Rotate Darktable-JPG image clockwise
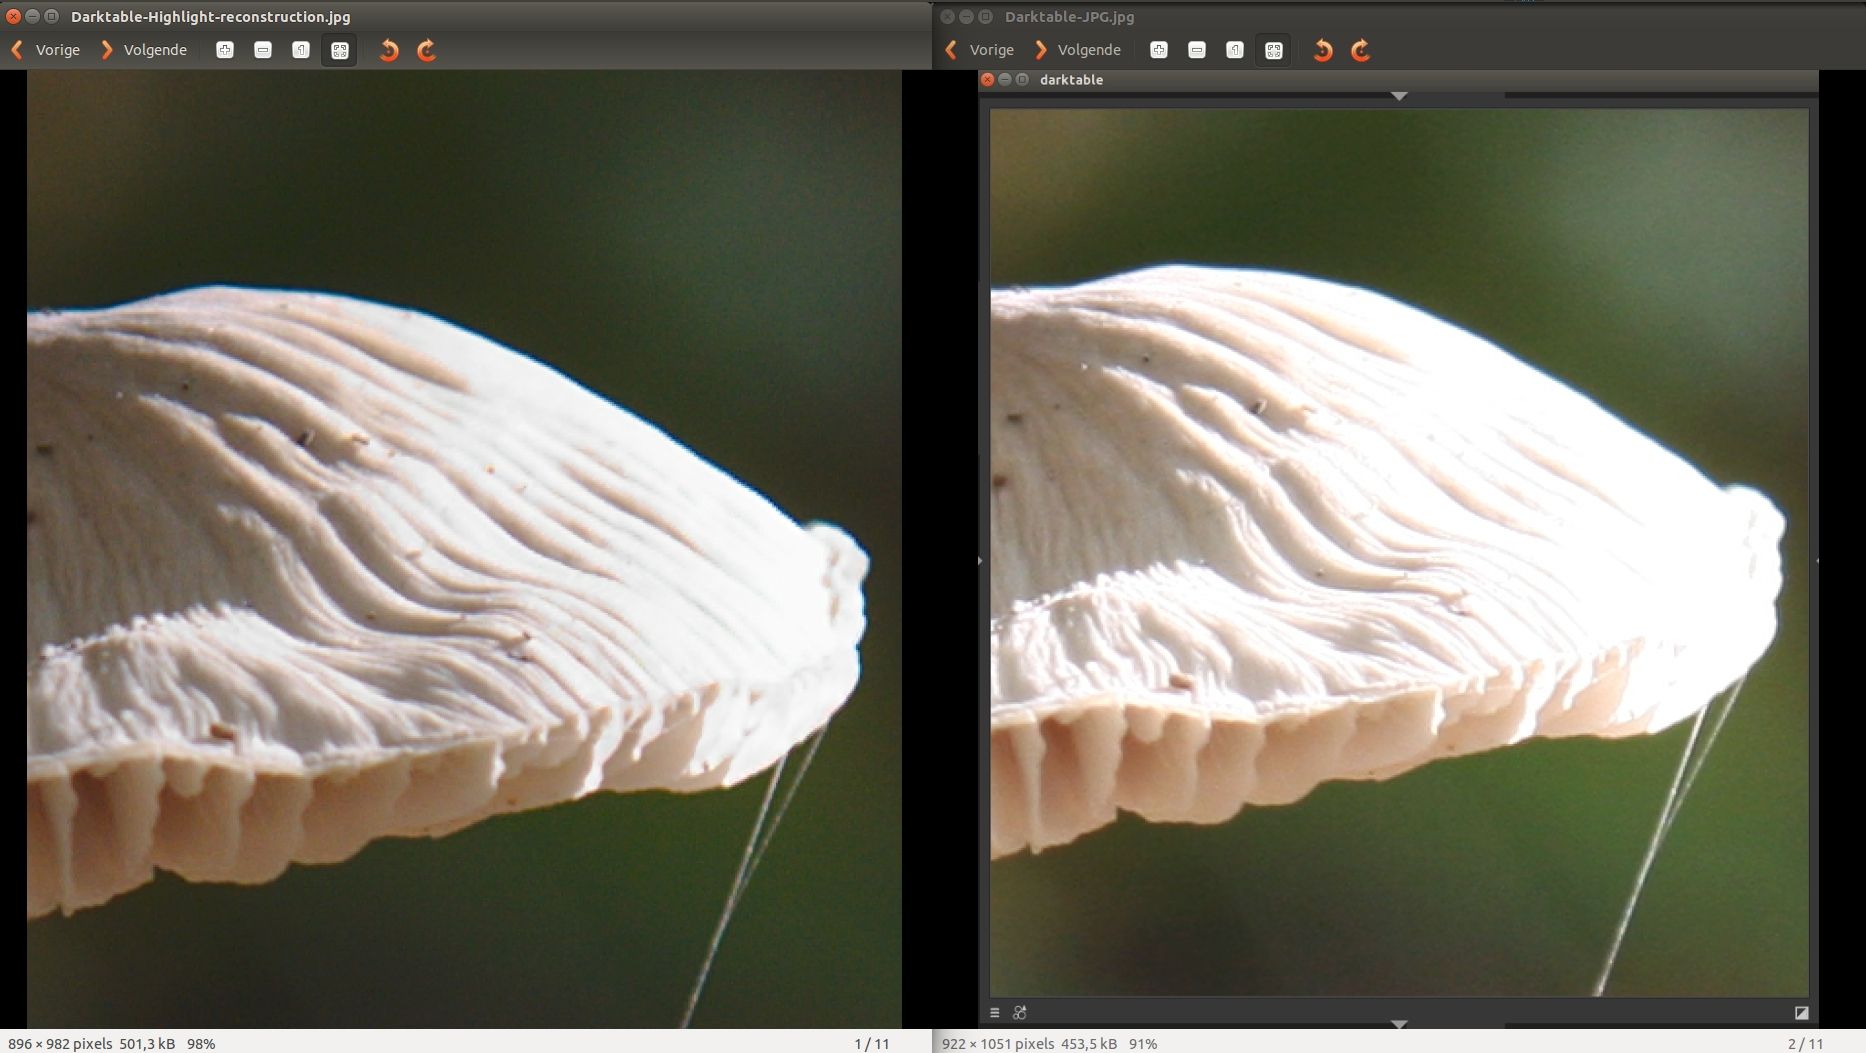This screenshot has width=1866, height=1053. (x=1361, y=50)
